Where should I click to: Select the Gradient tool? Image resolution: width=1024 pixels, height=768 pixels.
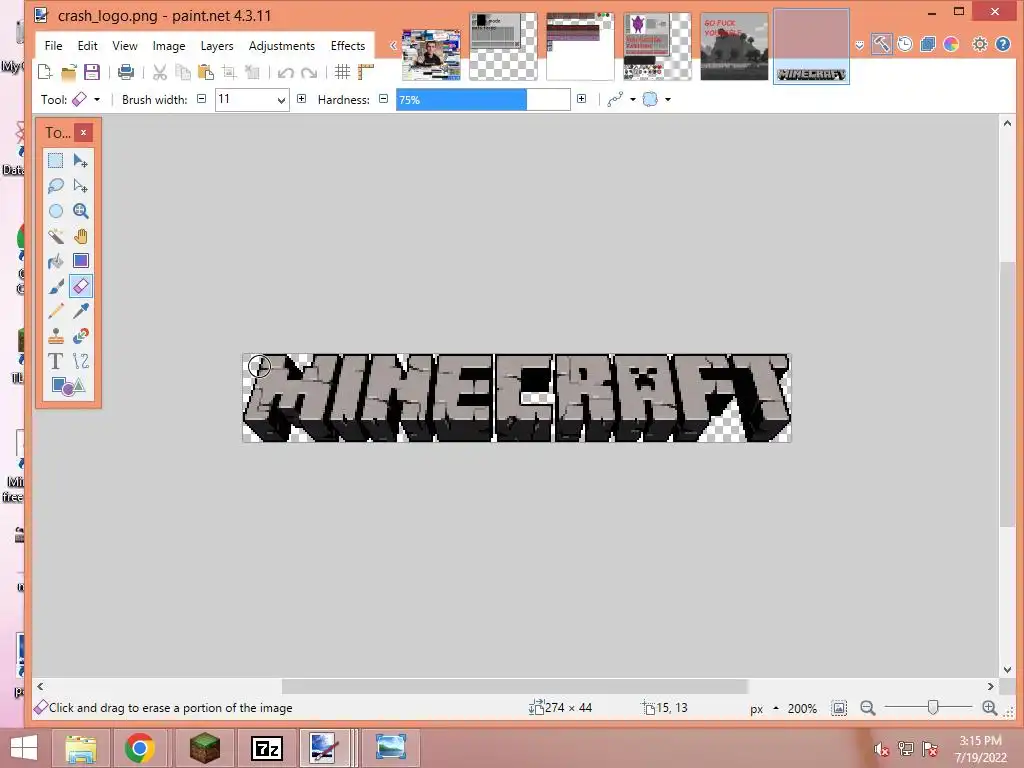pyautogui.click(x=81, y=261)
